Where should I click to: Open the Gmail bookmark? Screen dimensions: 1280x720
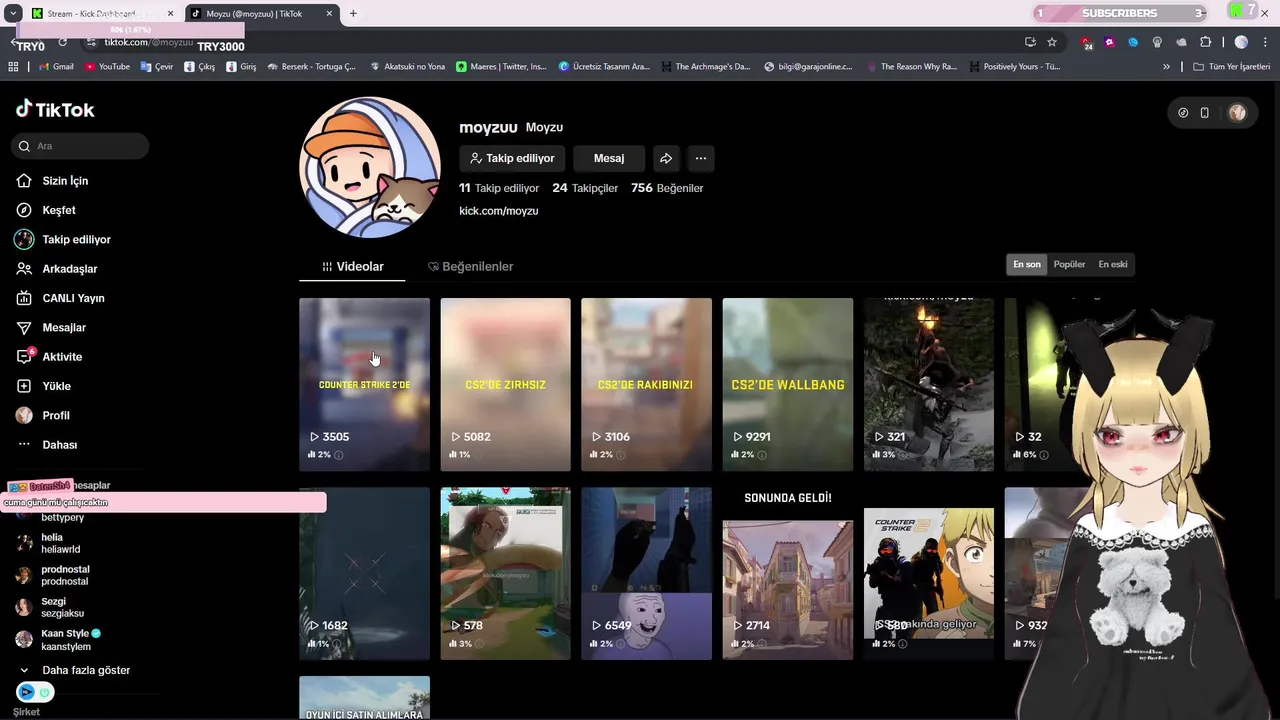coord(55,67)
